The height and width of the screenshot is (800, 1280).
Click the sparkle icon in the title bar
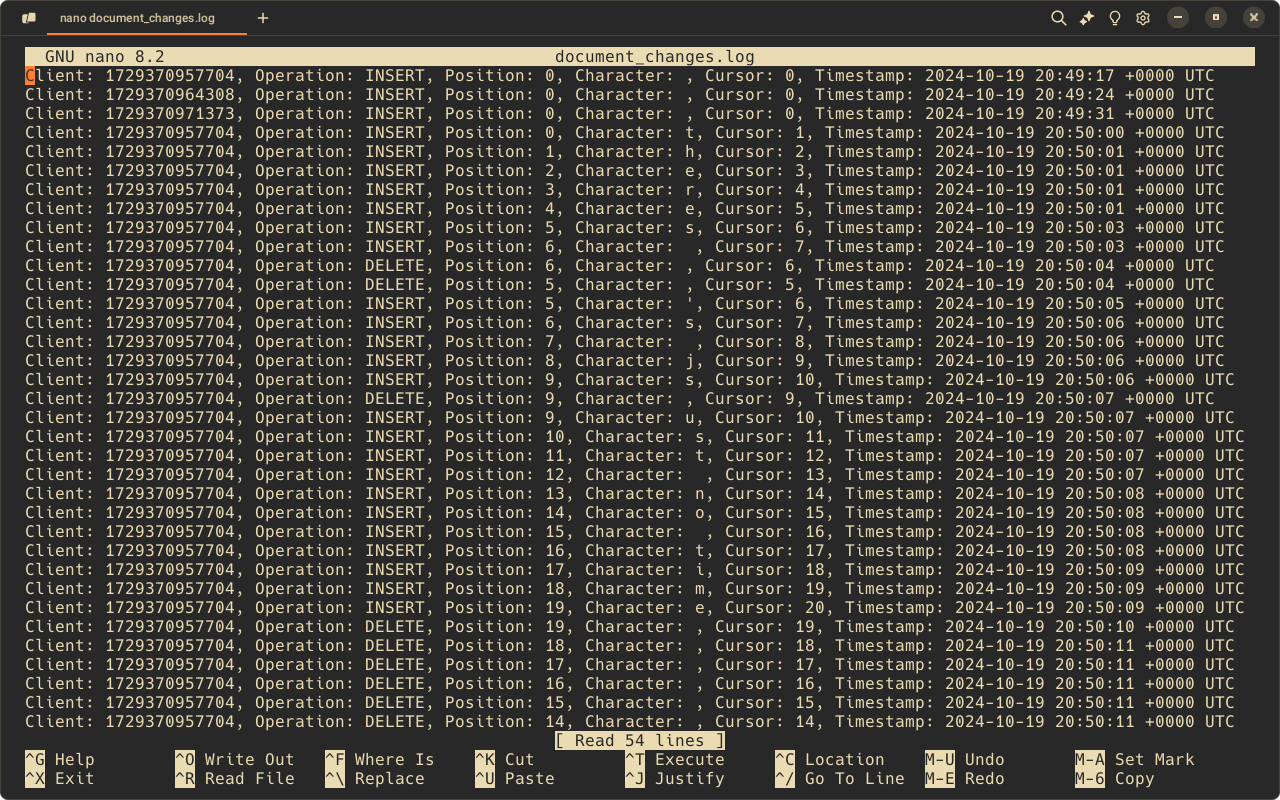click(x=1087, y=18)
